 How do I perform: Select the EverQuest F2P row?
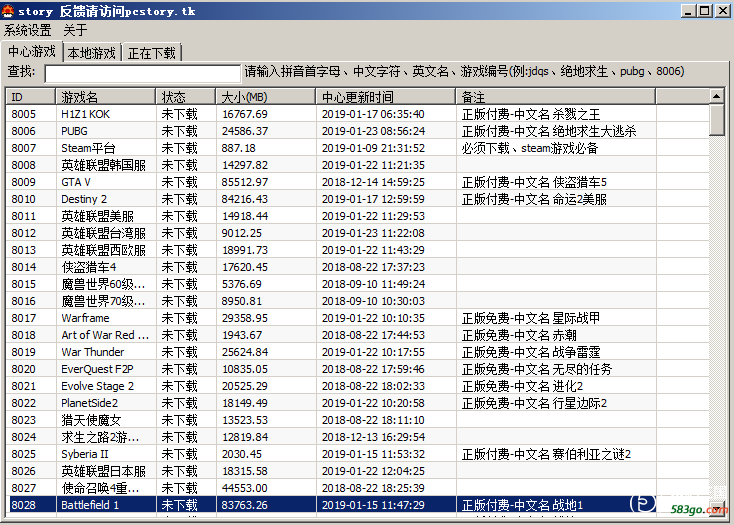coord(358,369)
